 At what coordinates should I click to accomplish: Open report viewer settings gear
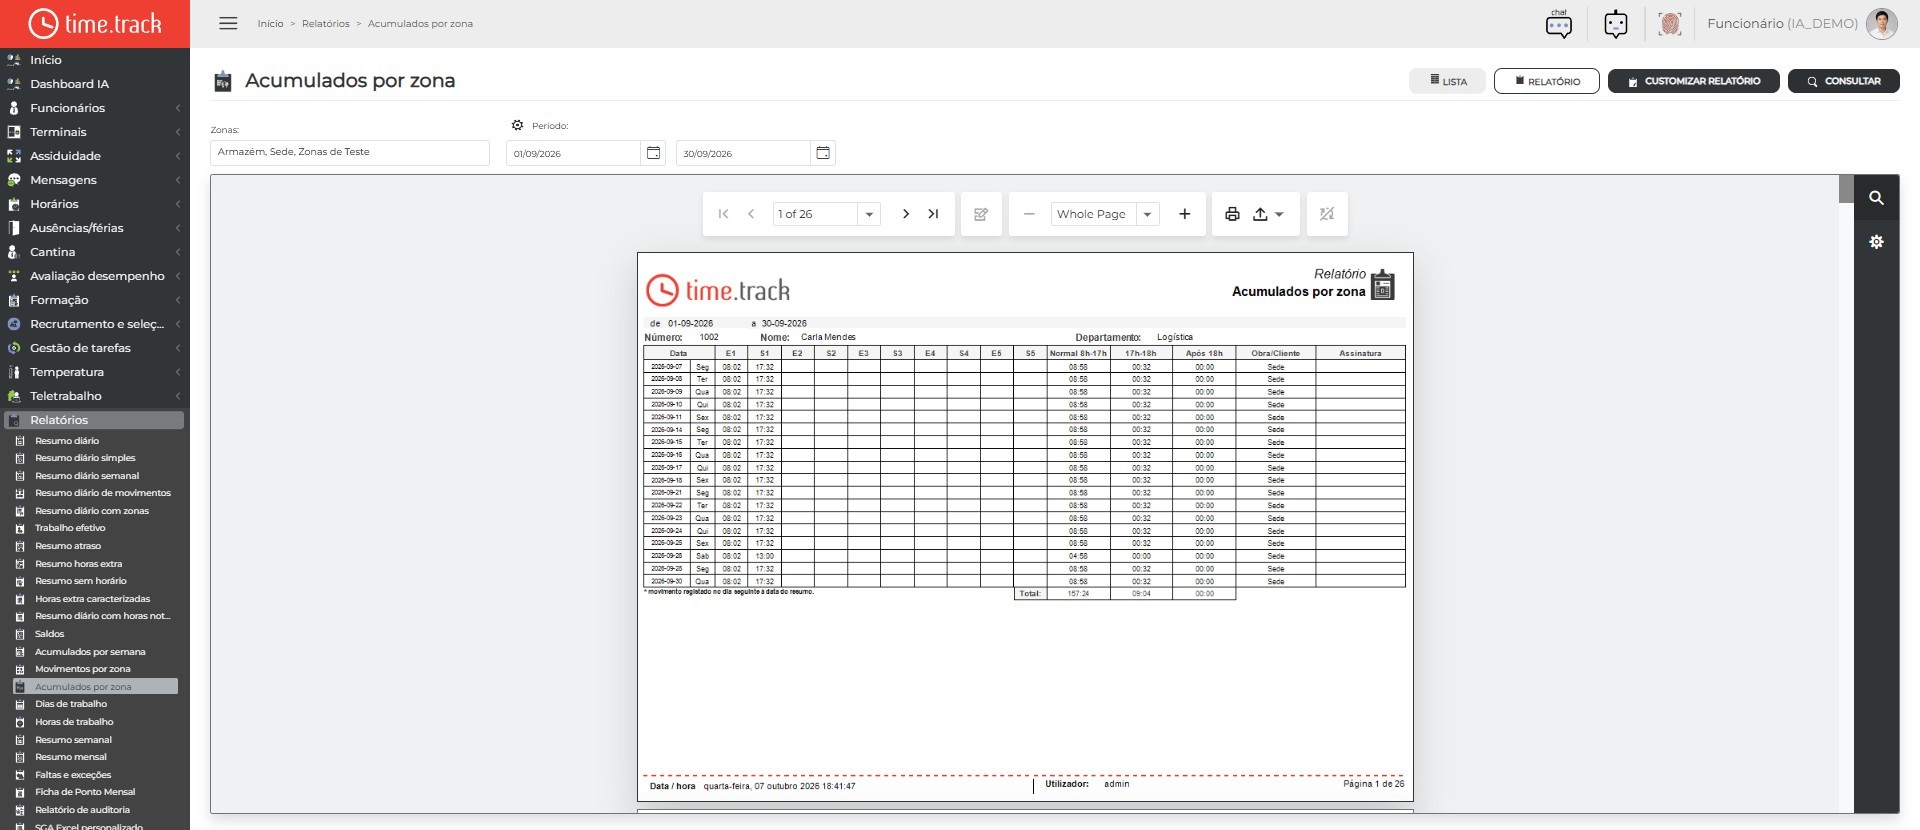click(x=1876, y=242)
